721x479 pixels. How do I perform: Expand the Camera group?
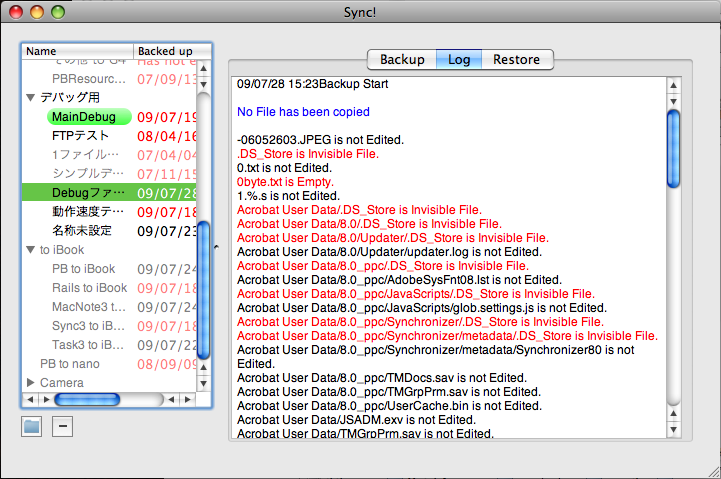(31, 382)
